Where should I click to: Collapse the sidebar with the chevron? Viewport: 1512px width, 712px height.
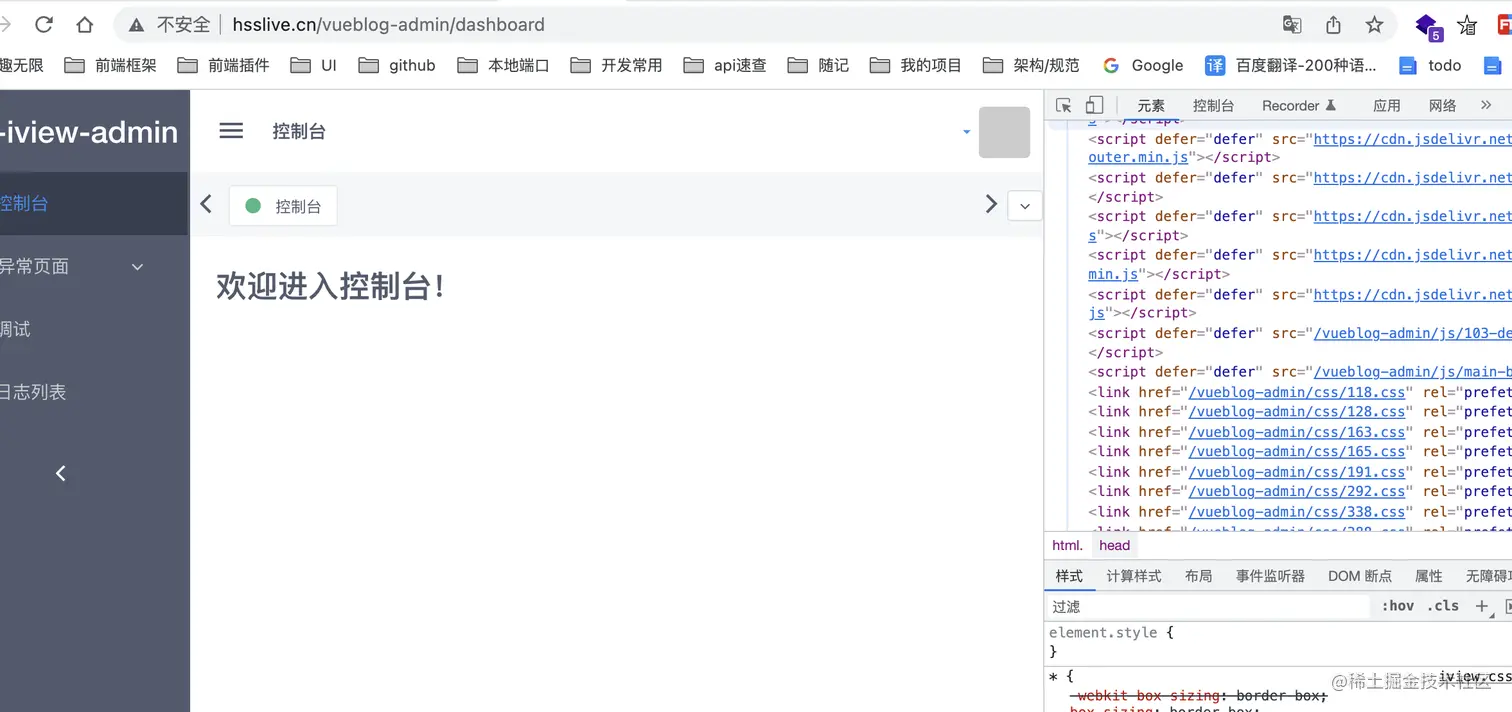tap(61, 473)
